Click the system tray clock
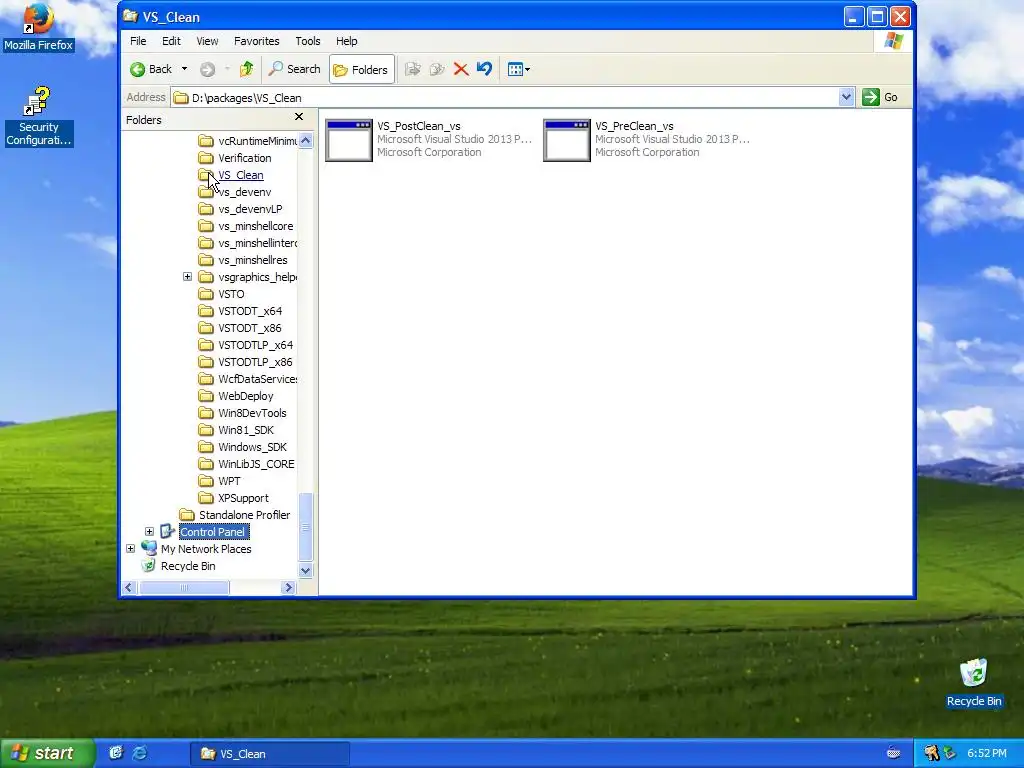The image size is (1024, 768). tap(987, 753)
